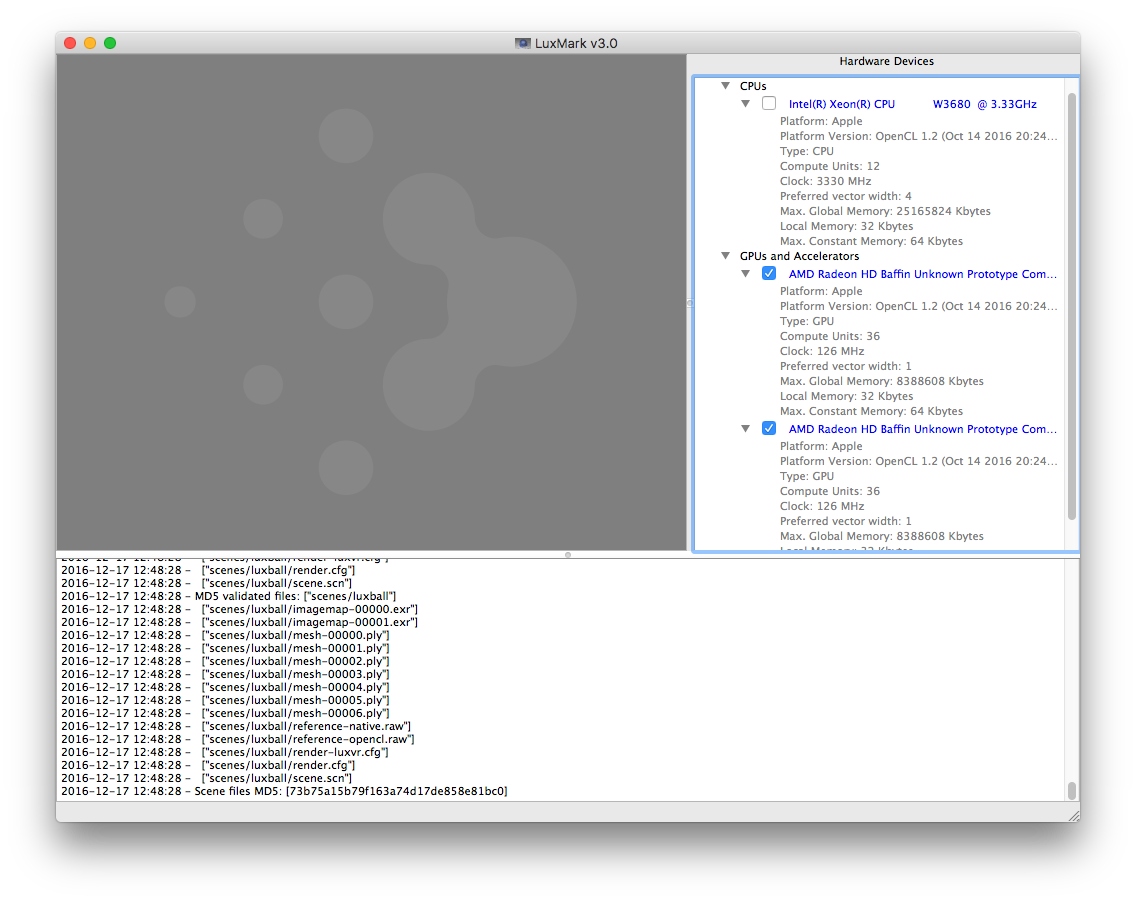This screenshot has width=1136, height=902.
Task: Select the second AMD Radeon HD Baffin entry
Action: tap(922, 429)
